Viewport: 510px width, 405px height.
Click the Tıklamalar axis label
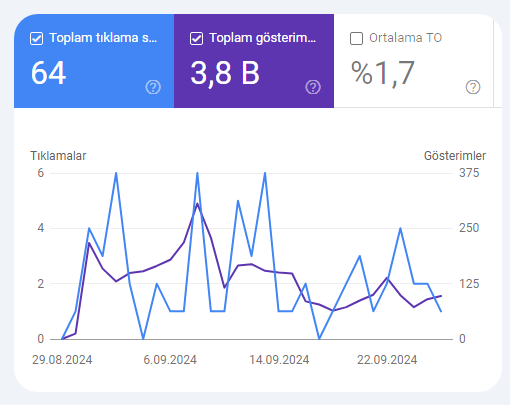click(x=58, y=156)
